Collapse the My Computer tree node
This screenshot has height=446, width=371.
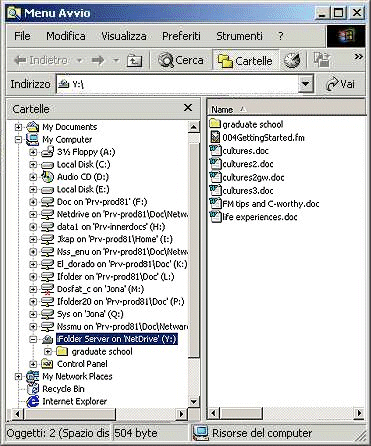click(x=18, y=140)
